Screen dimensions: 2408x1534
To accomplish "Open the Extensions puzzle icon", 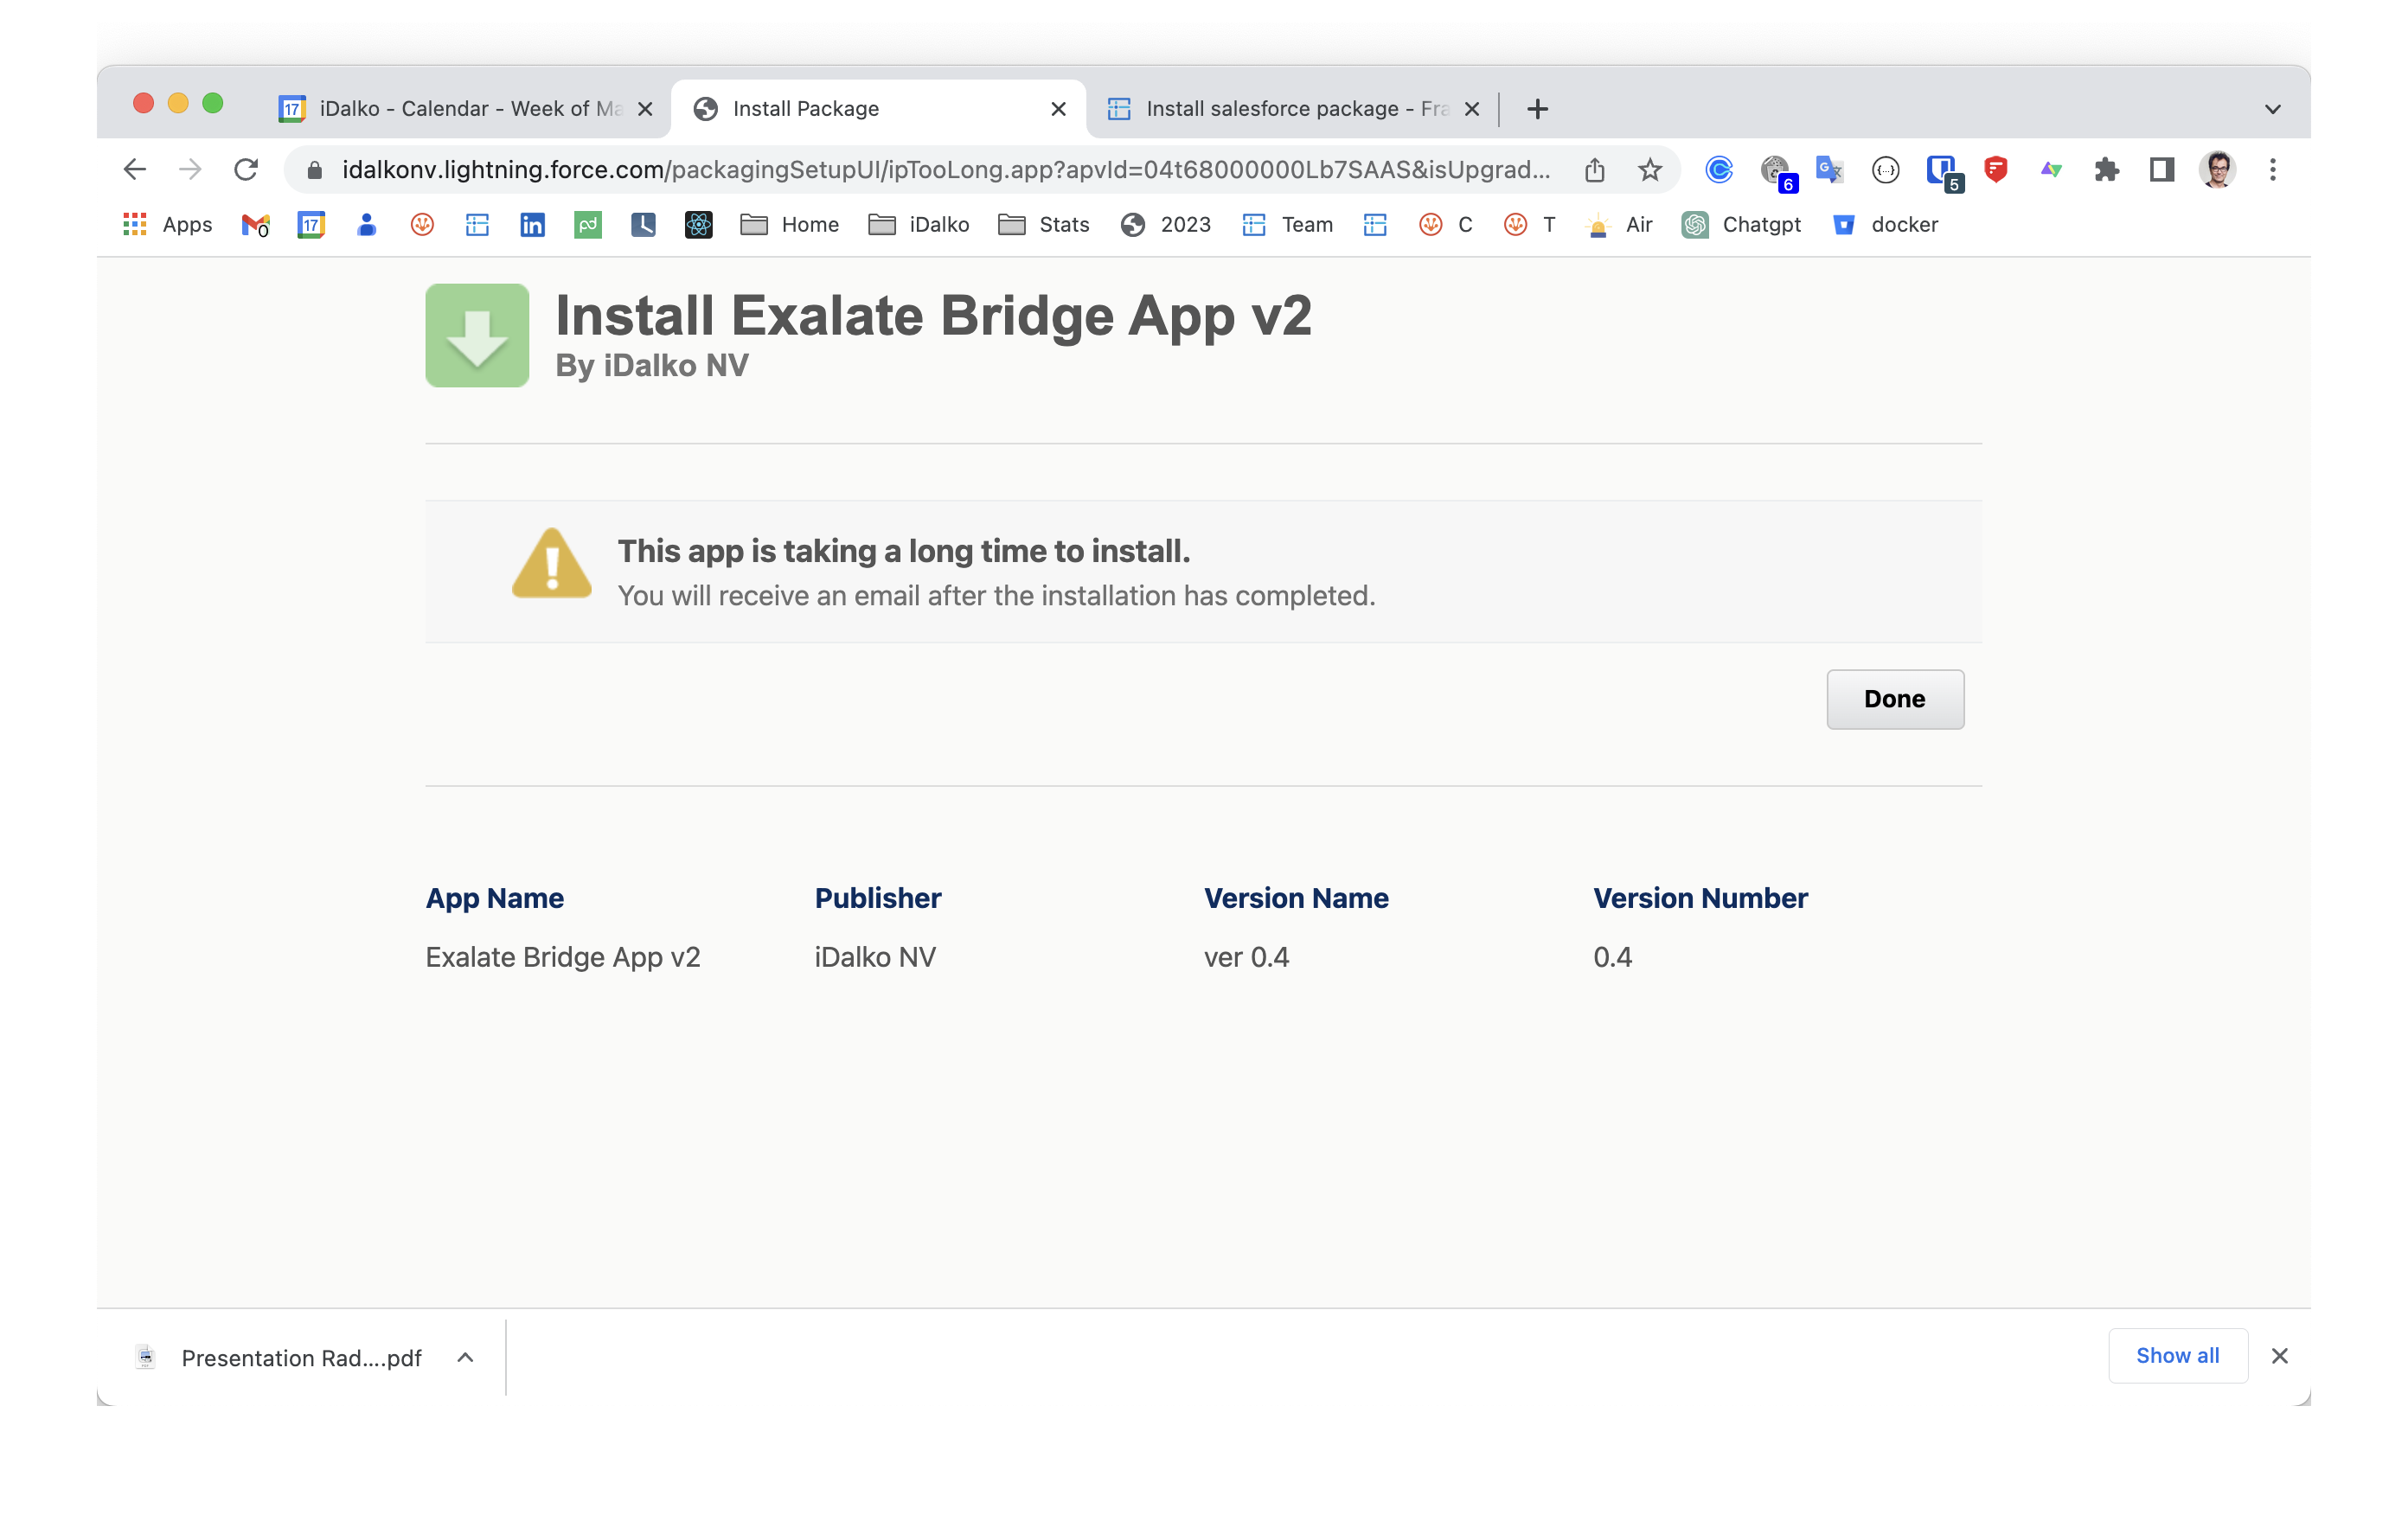I will point(2106,170).
